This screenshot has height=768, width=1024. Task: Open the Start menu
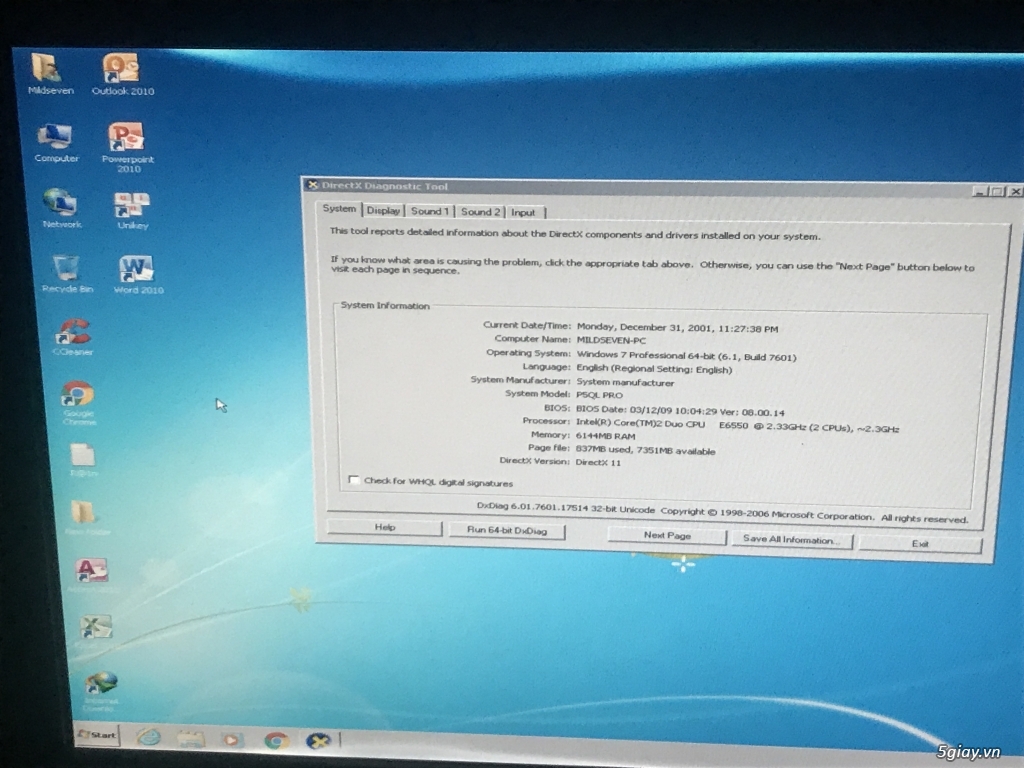tap(97, 735)
